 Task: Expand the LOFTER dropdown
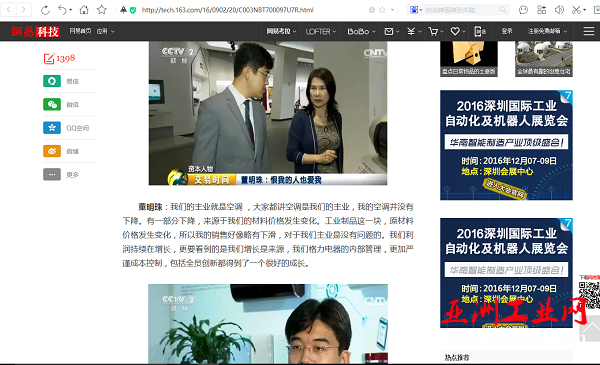[321, 31]
